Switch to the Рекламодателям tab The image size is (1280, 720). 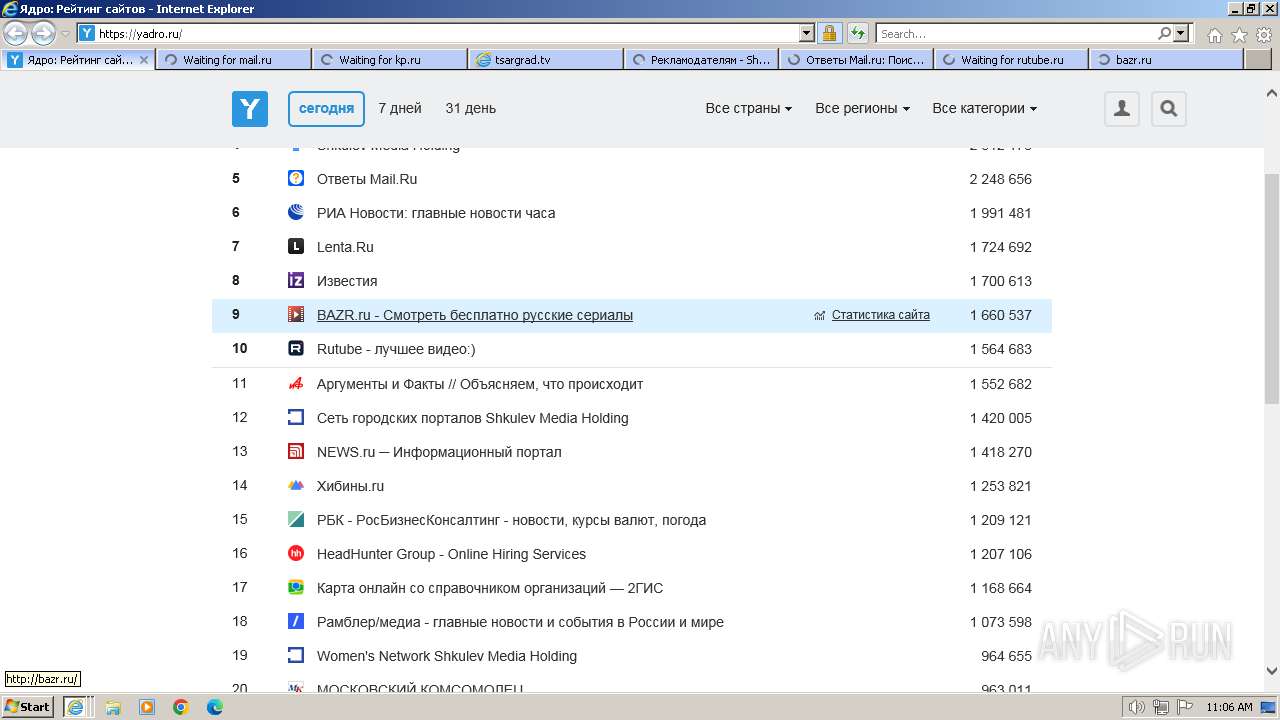pos(701,60)
